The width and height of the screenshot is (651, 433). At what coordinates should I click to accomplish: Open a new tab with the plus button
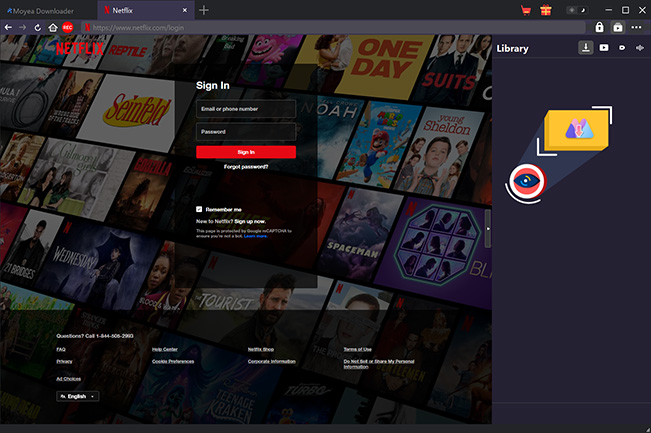point(203,10)
